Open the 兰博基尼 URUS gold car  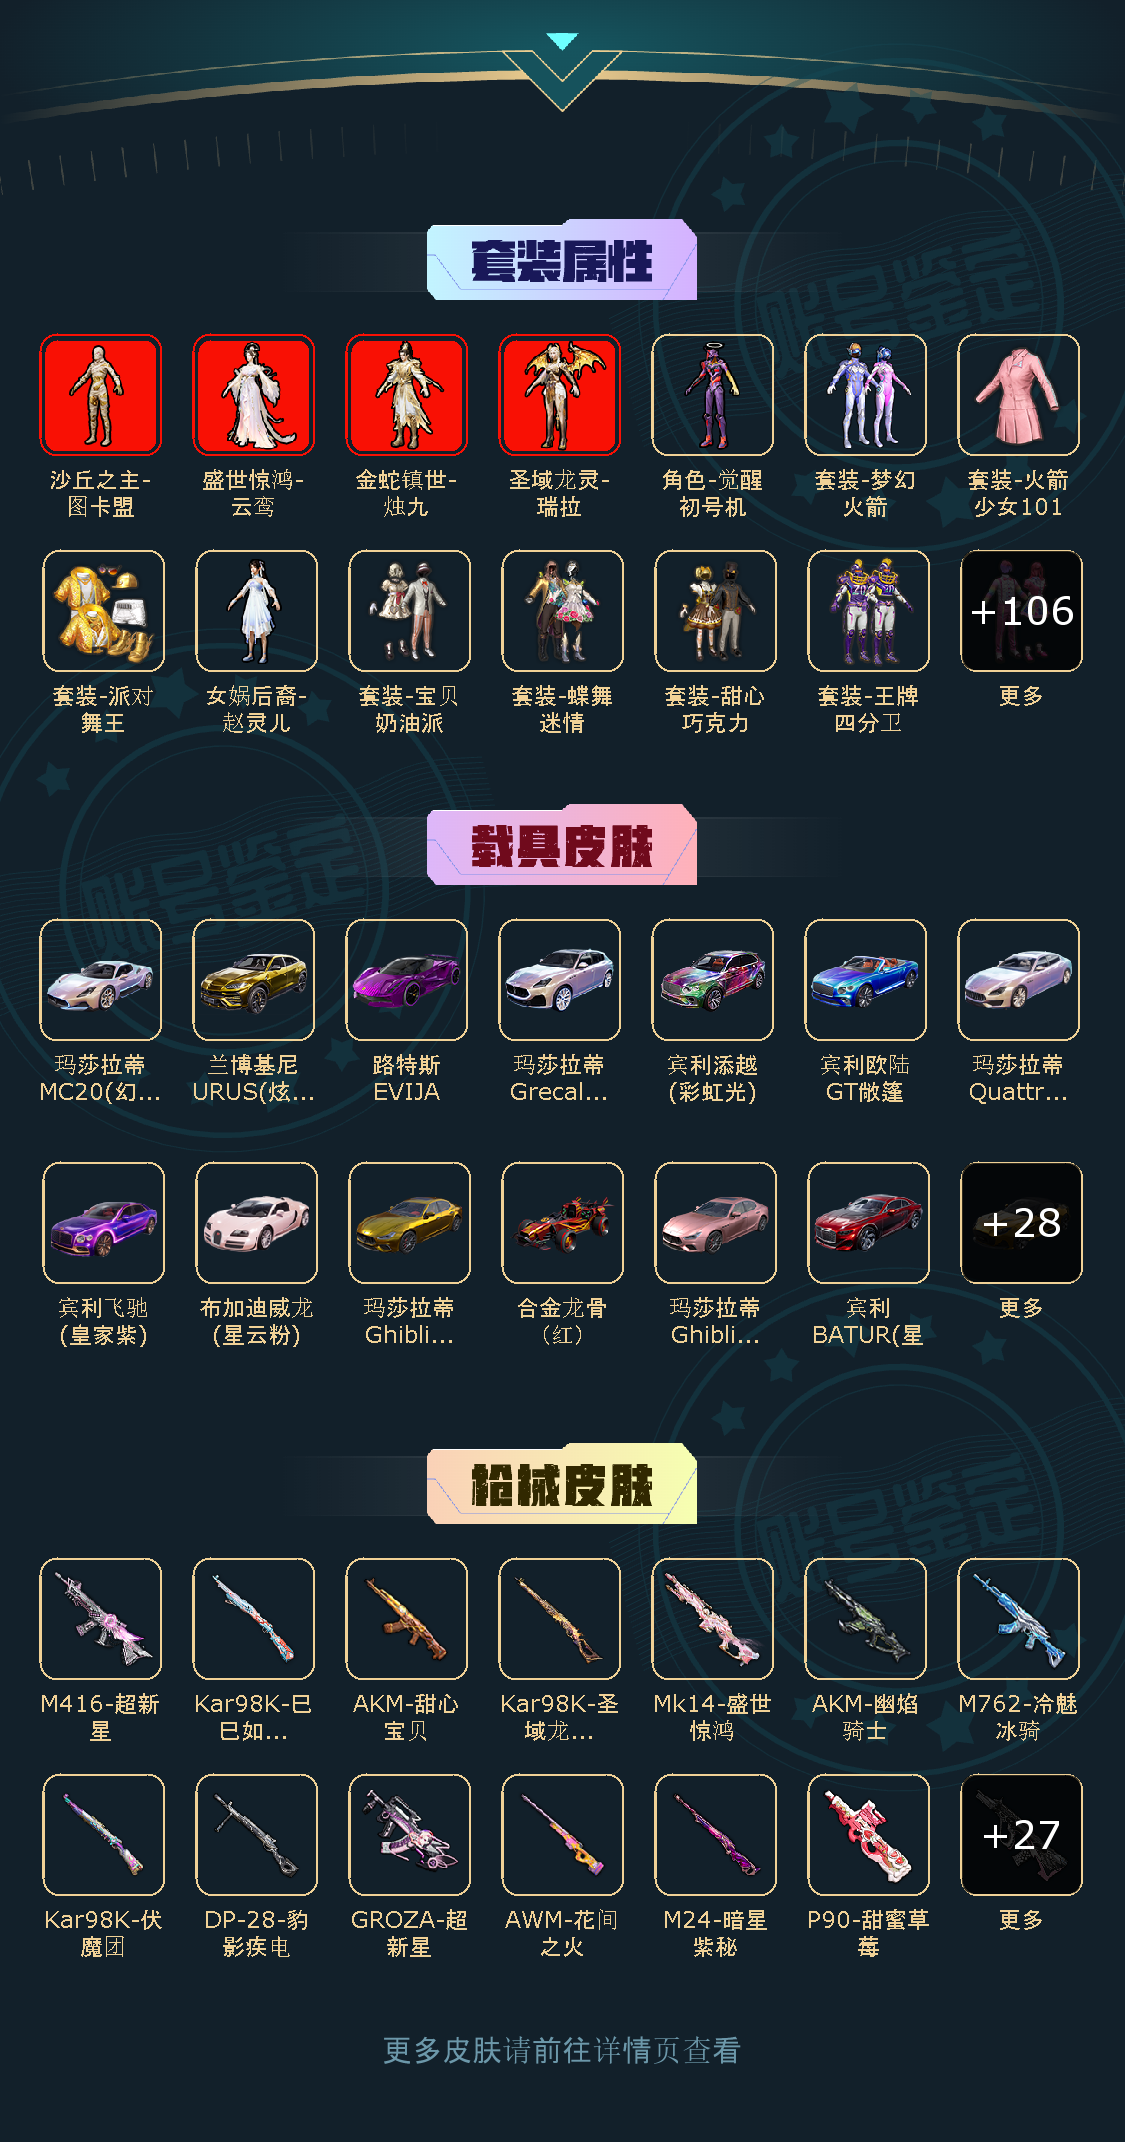click(253, 980)
